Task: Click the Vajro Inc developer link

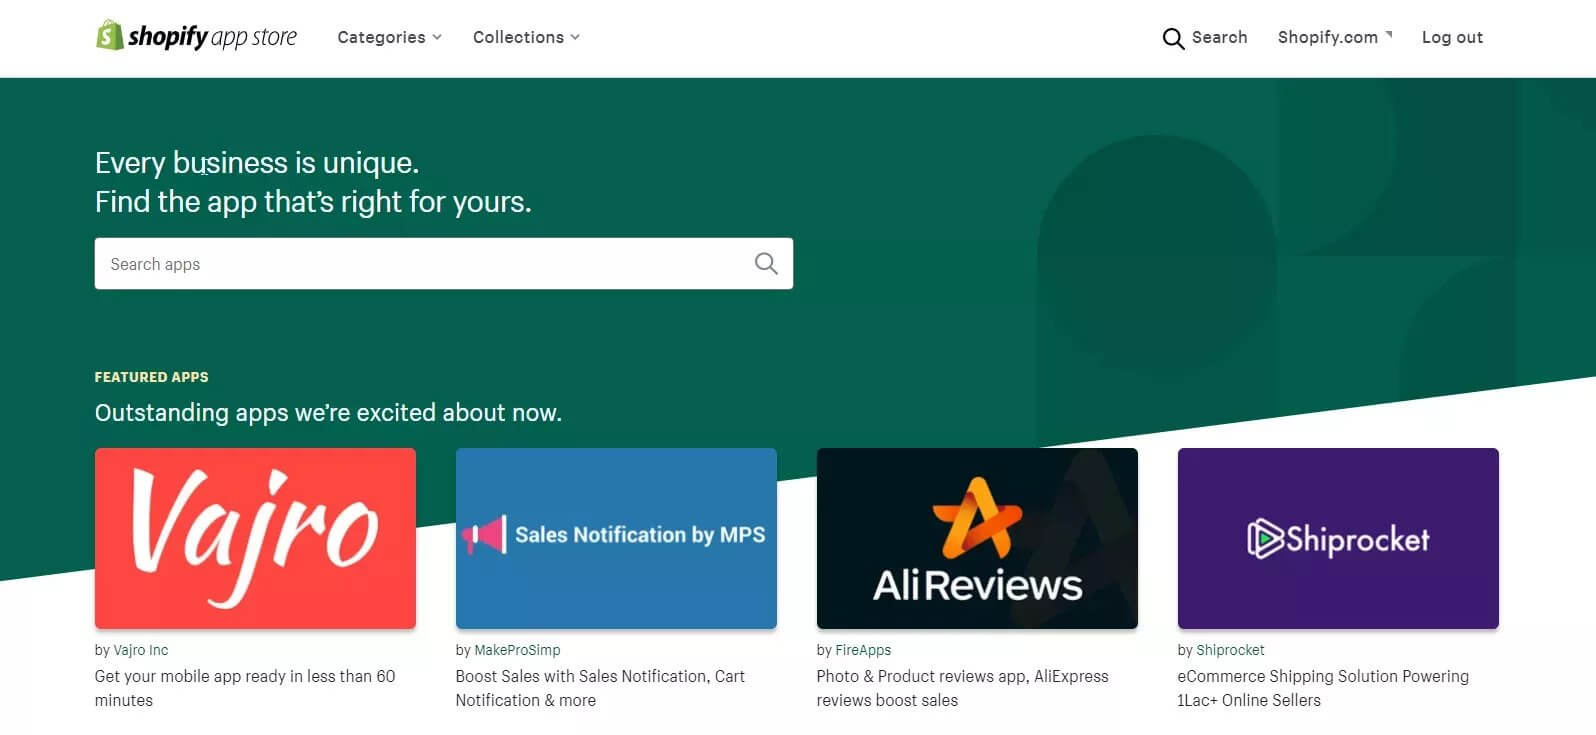Action: (141, 650)
